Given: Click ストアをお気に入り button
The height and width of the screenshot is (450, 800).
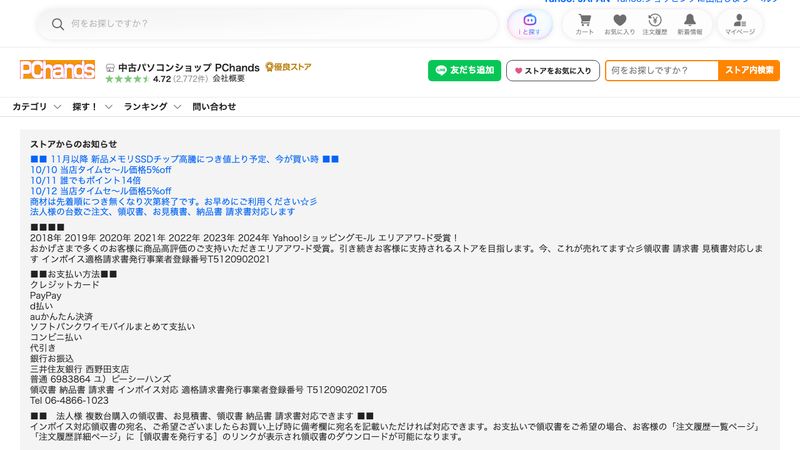Looking at the screenshot, I should click(553, 70).
